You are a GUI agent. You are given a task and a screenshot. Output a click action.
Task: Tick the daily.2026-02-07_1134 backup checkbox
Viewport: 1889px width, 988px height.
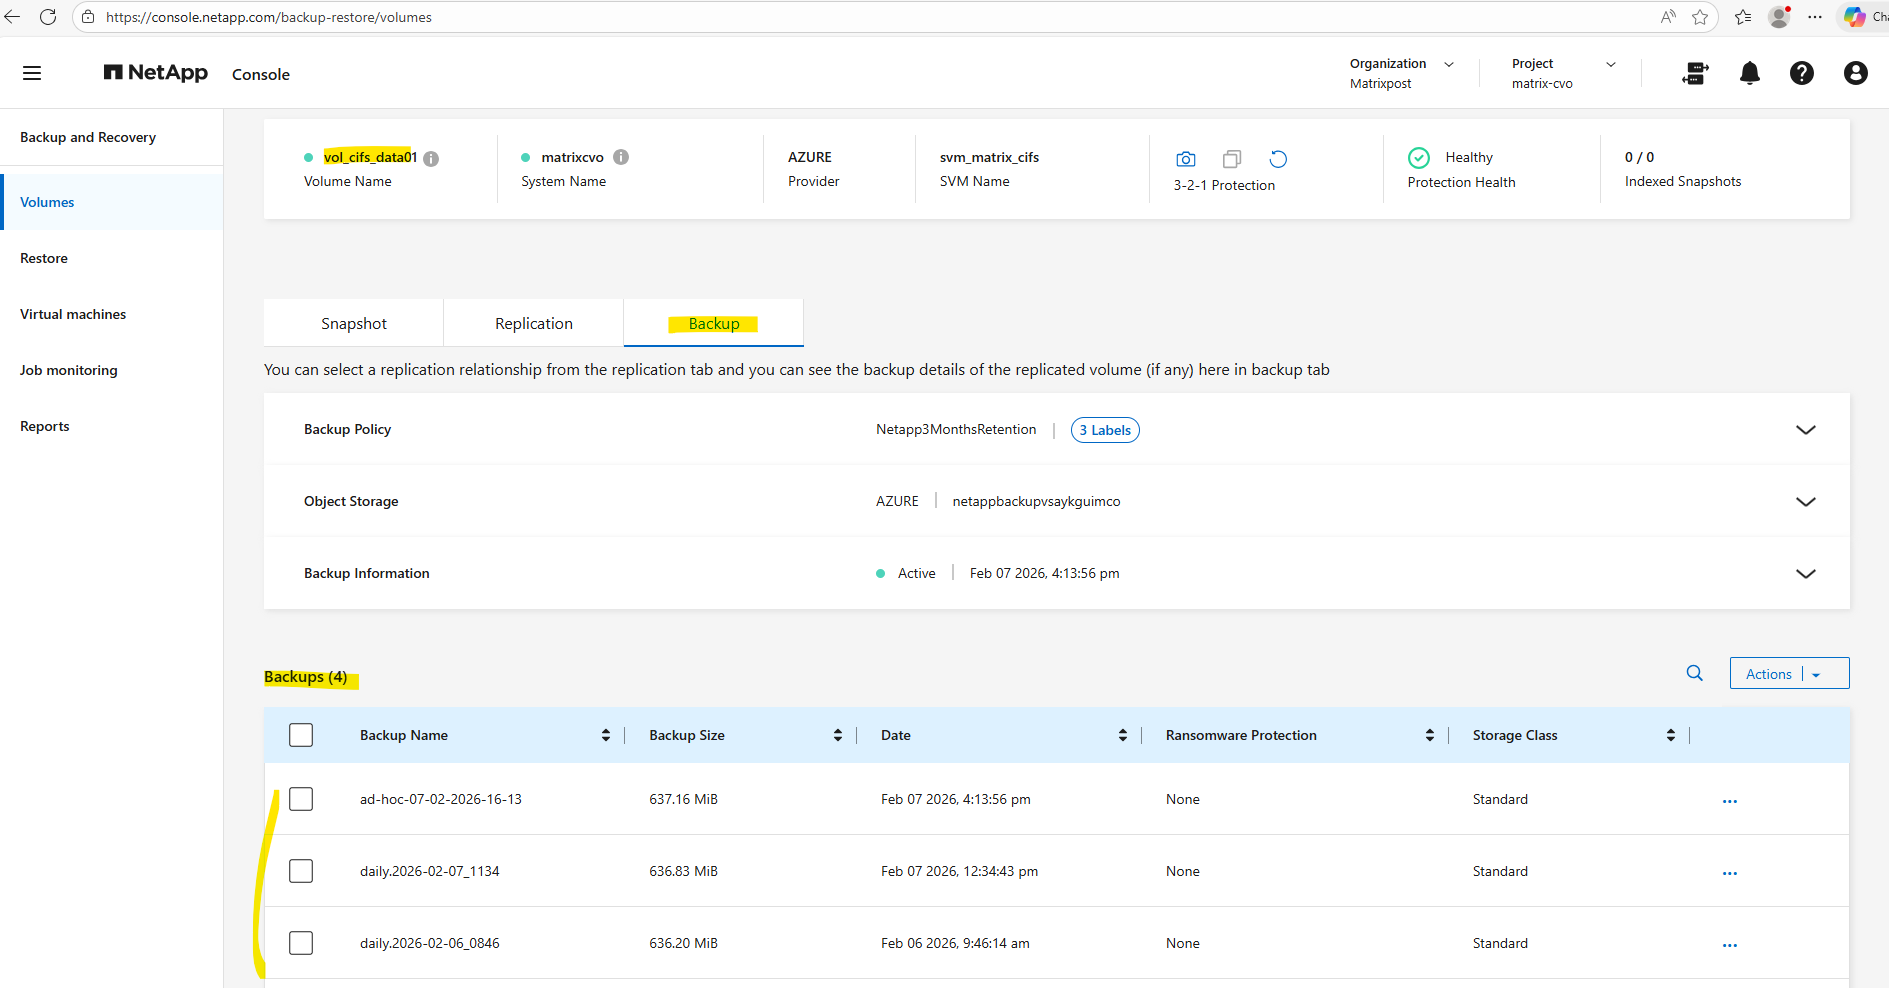301,871
